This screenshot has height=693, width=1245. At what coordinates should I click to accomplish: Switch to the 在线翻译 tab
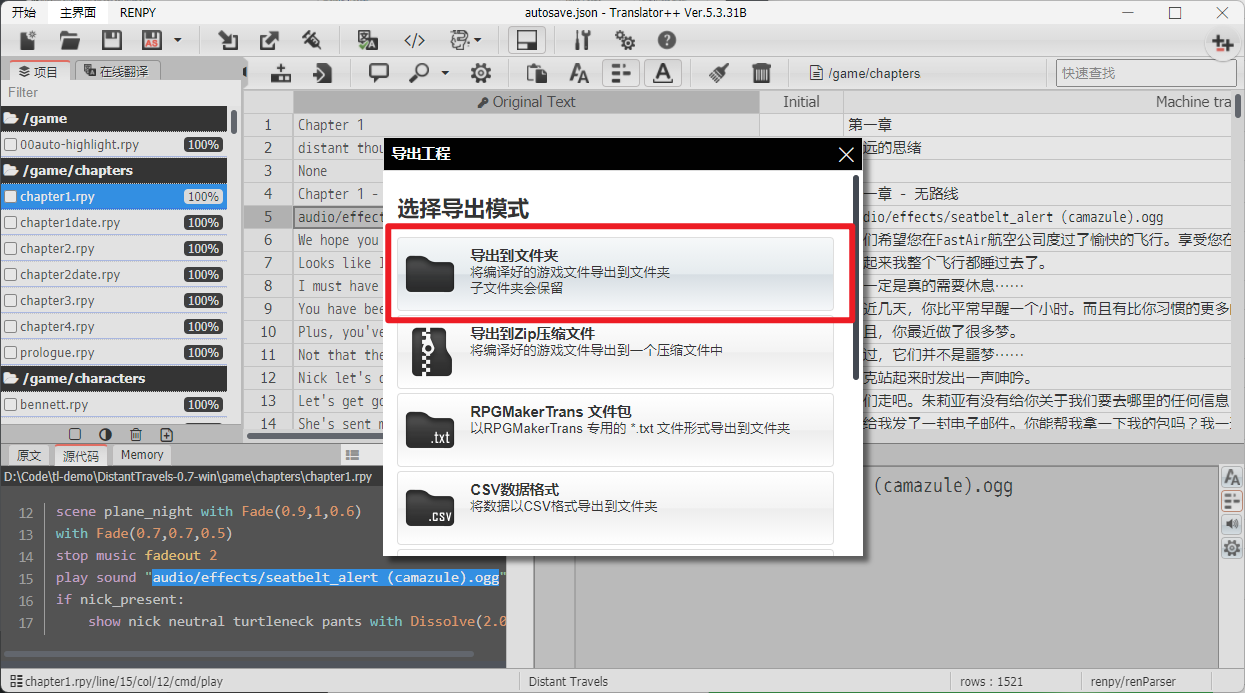(116, 71)
